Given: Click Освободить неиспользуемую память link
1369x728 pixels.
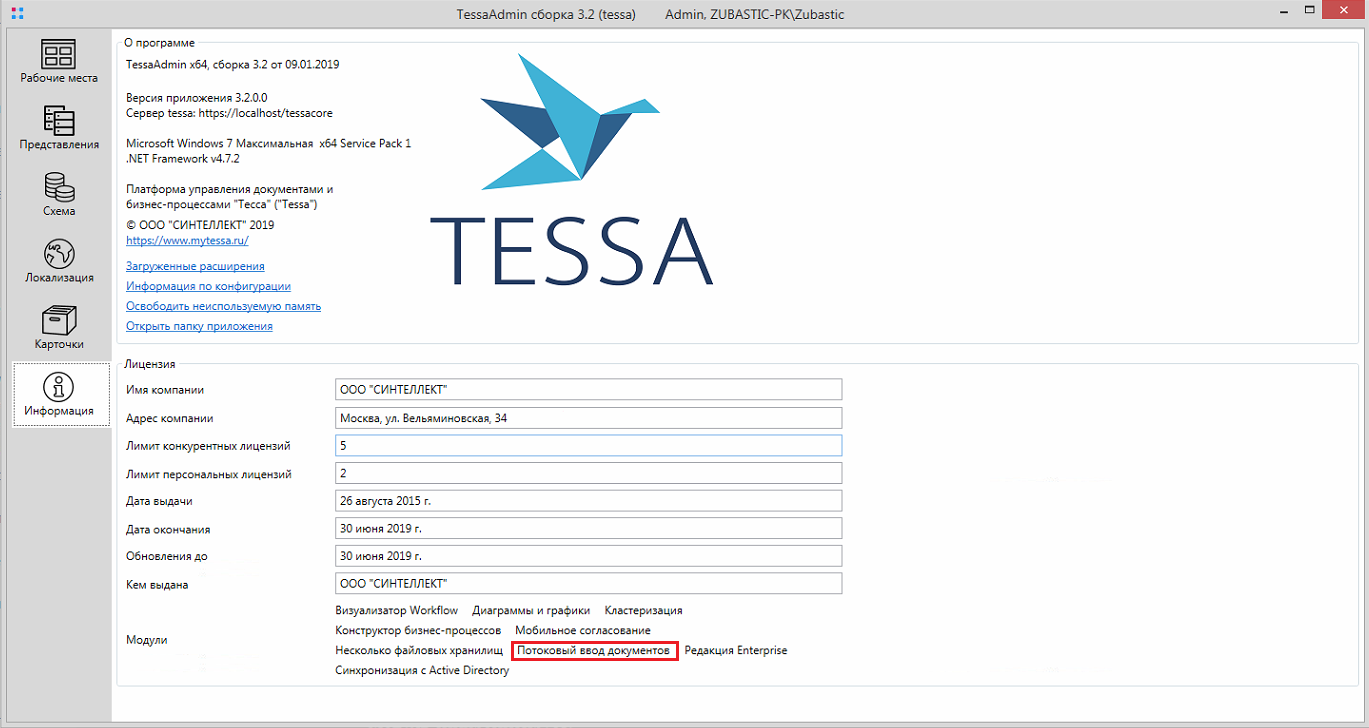Looking at the screenshot, I should tap(223, 306).
